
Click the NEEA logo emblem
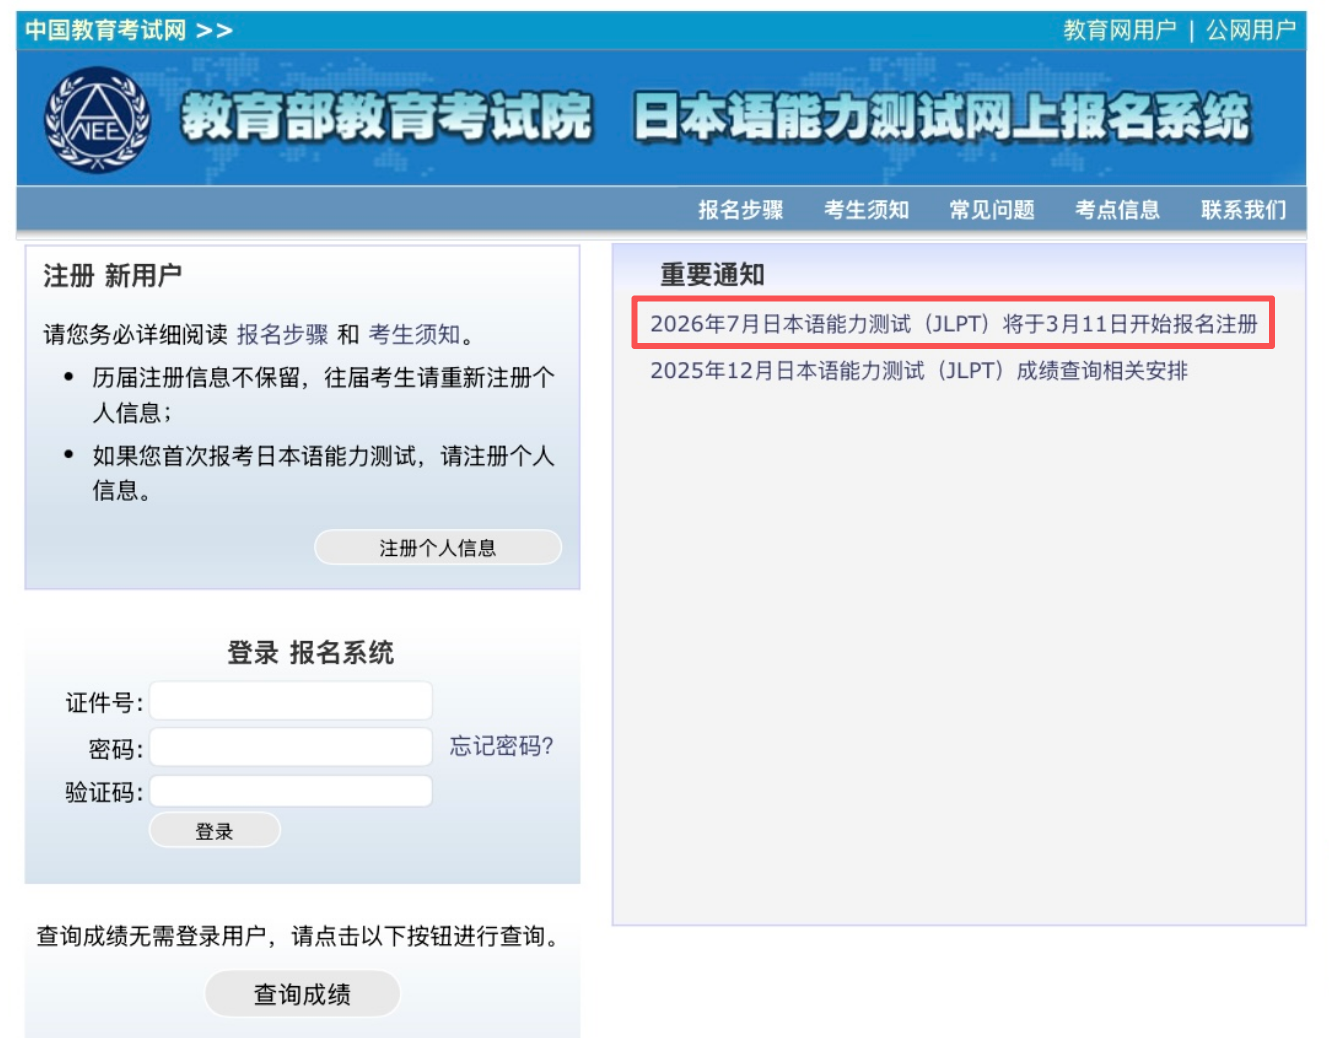pyautogui.click(x=97, y=120)
